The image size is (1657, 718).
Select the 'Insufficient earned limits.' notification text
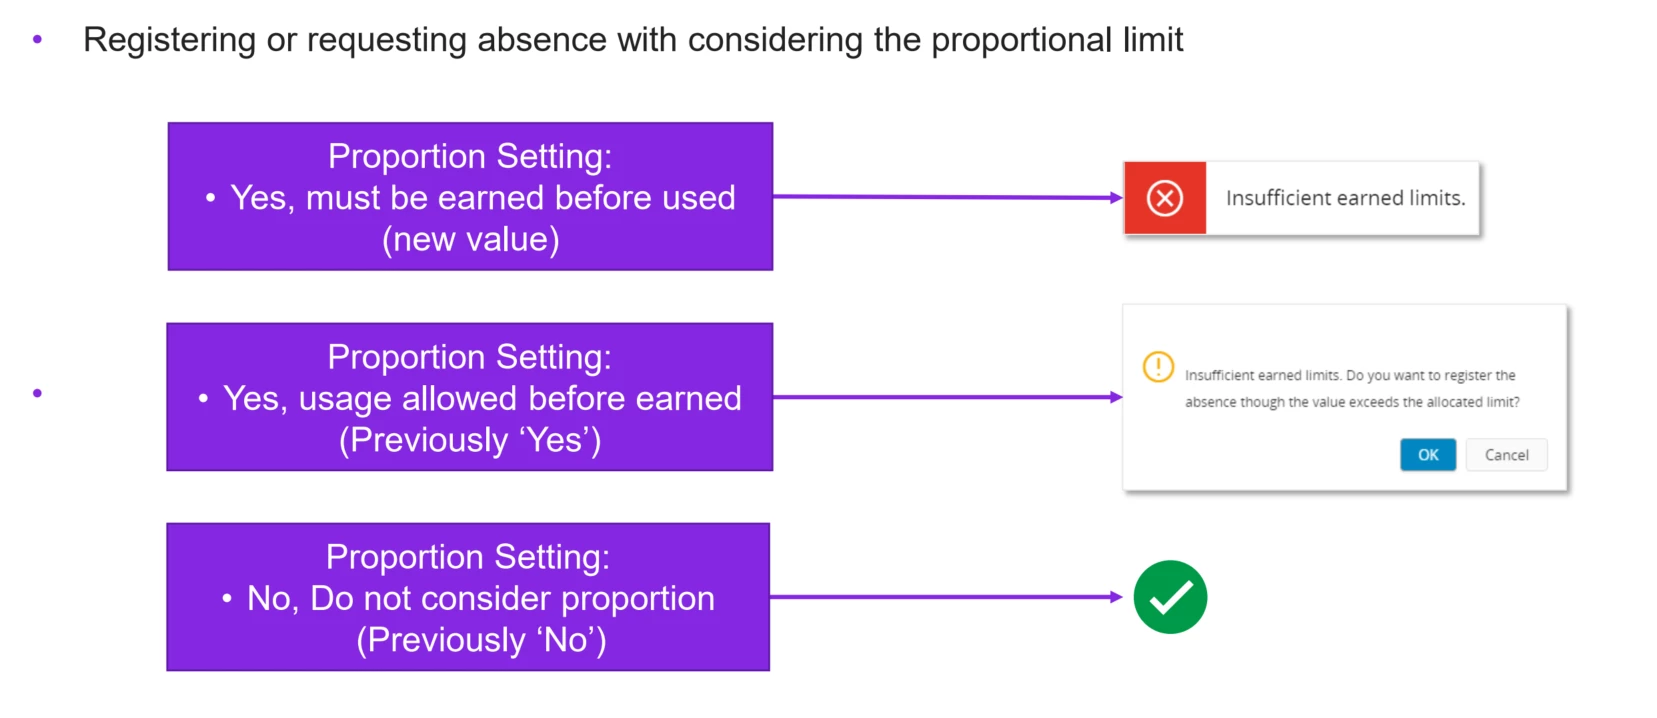1345,198
